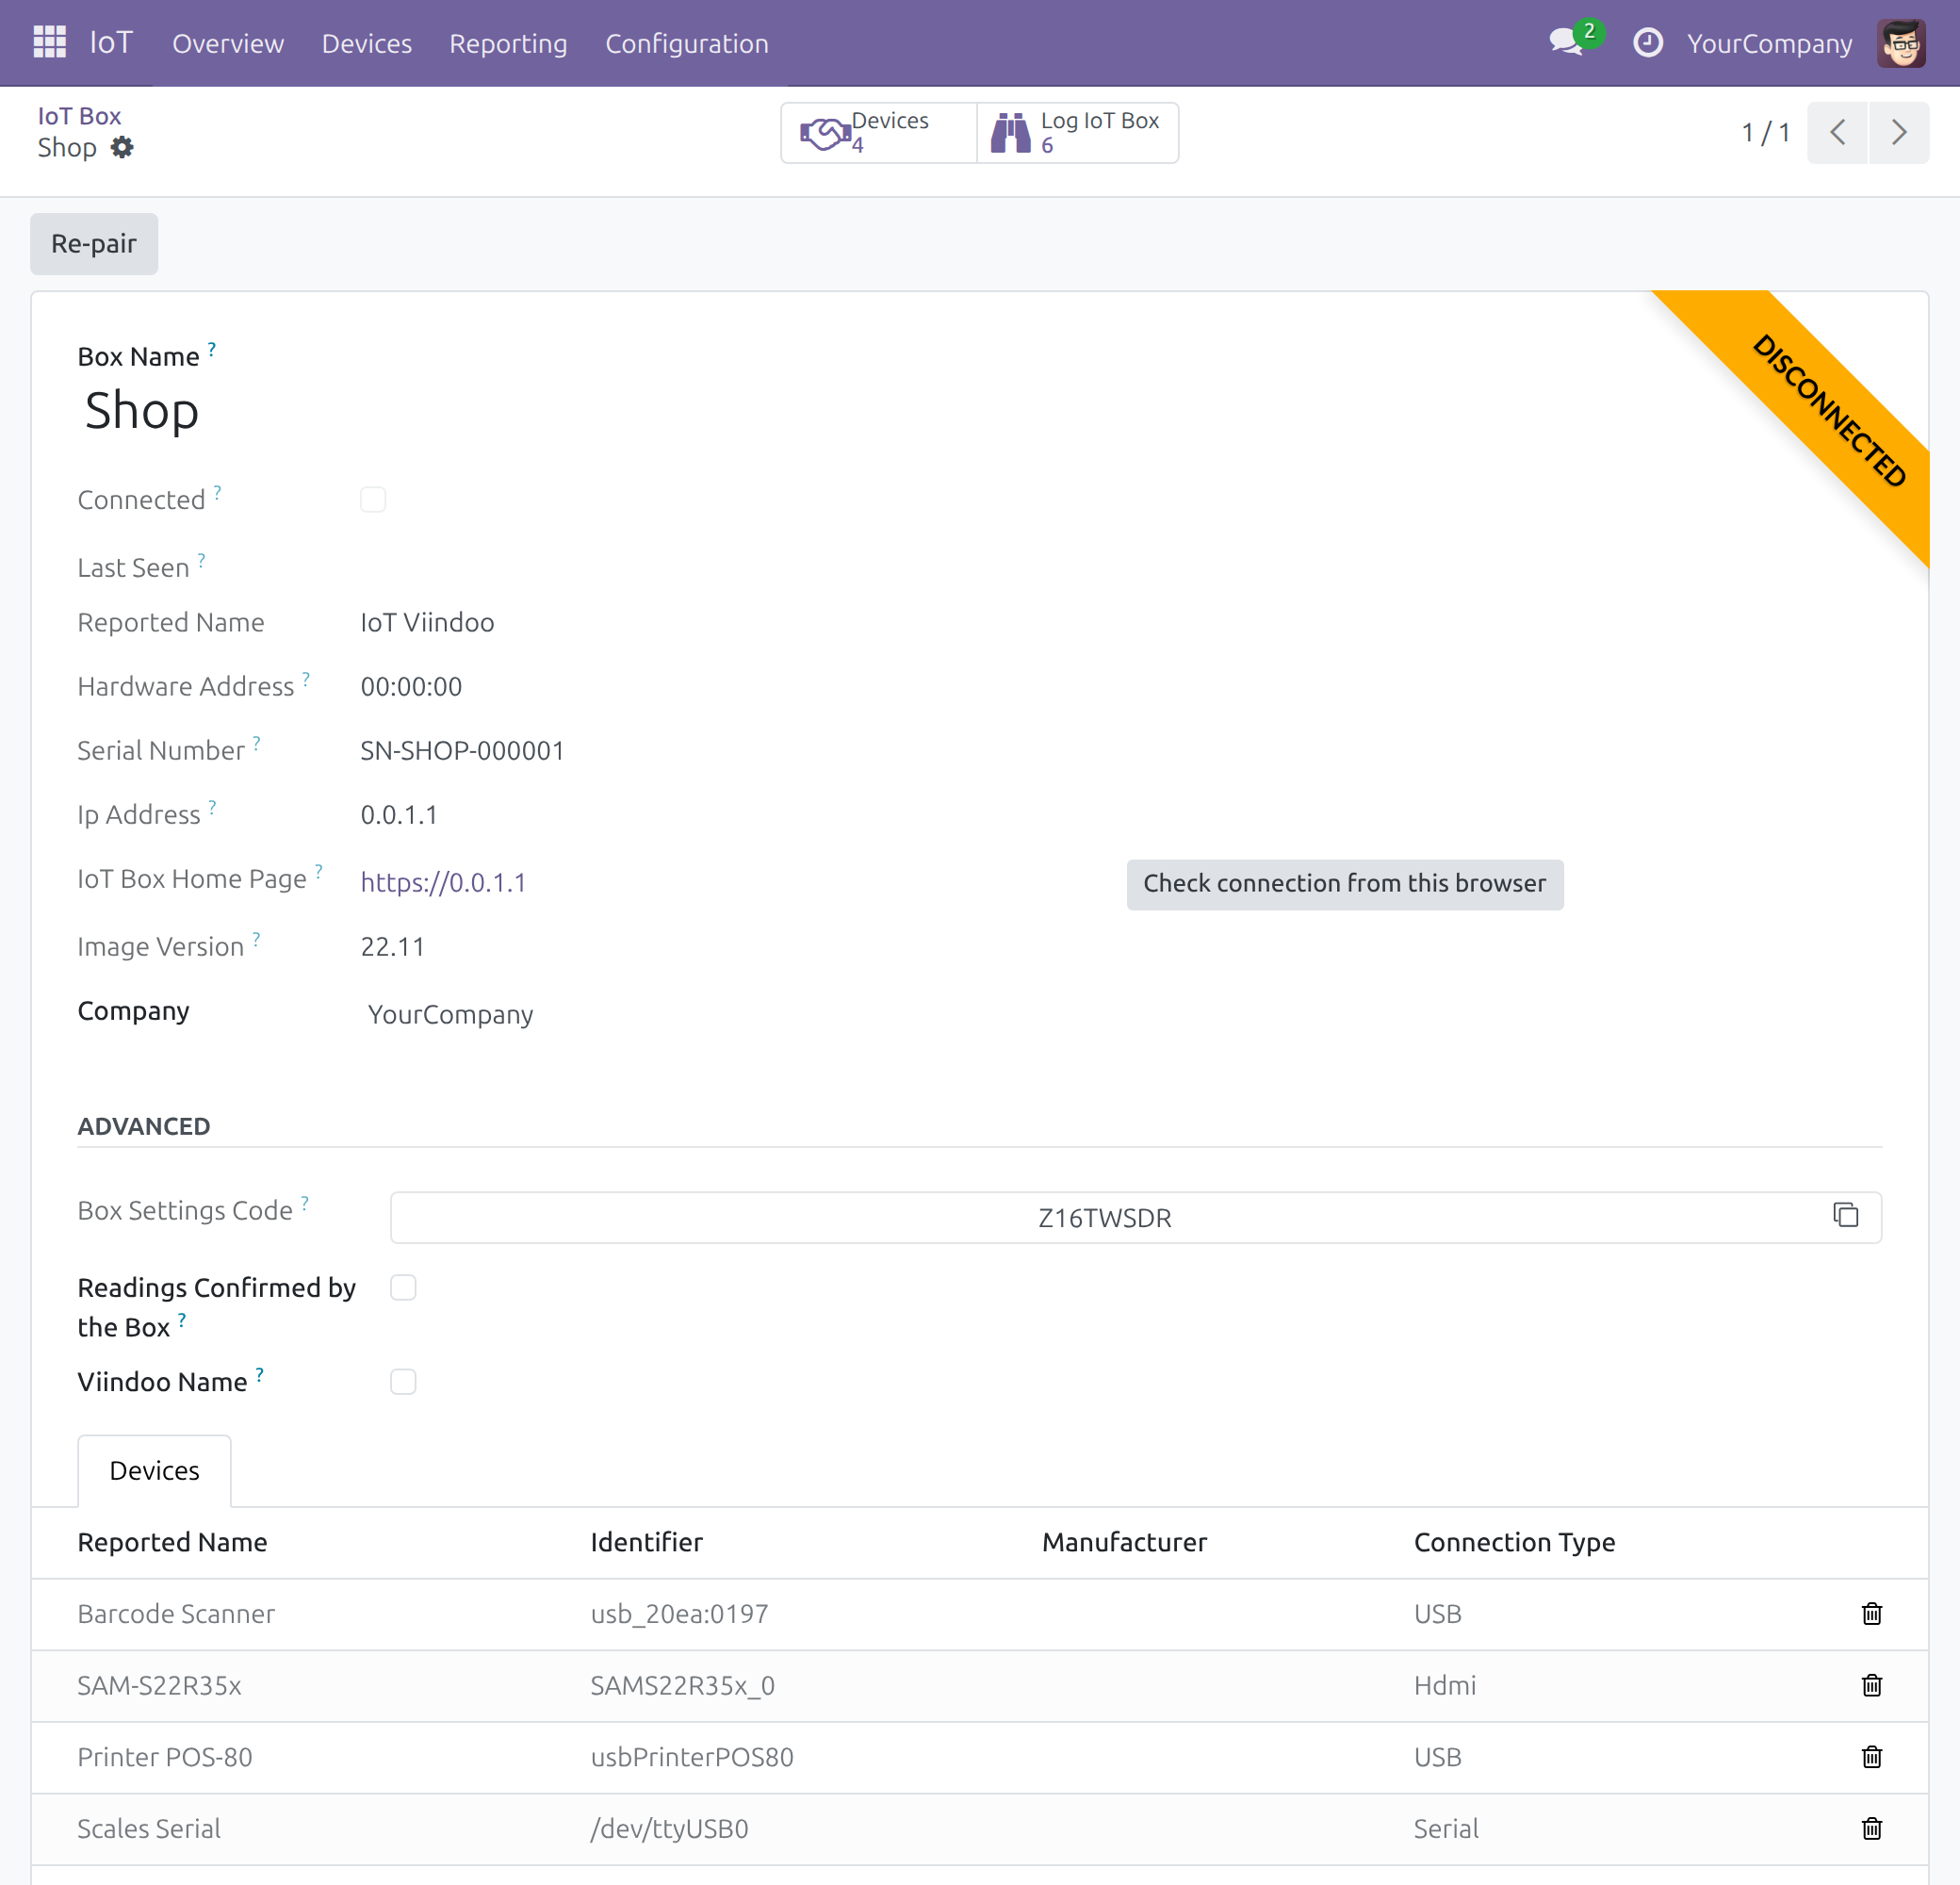1960x1885 pixels.
Task: Open the Reporting menu
Action: [508, 43]
